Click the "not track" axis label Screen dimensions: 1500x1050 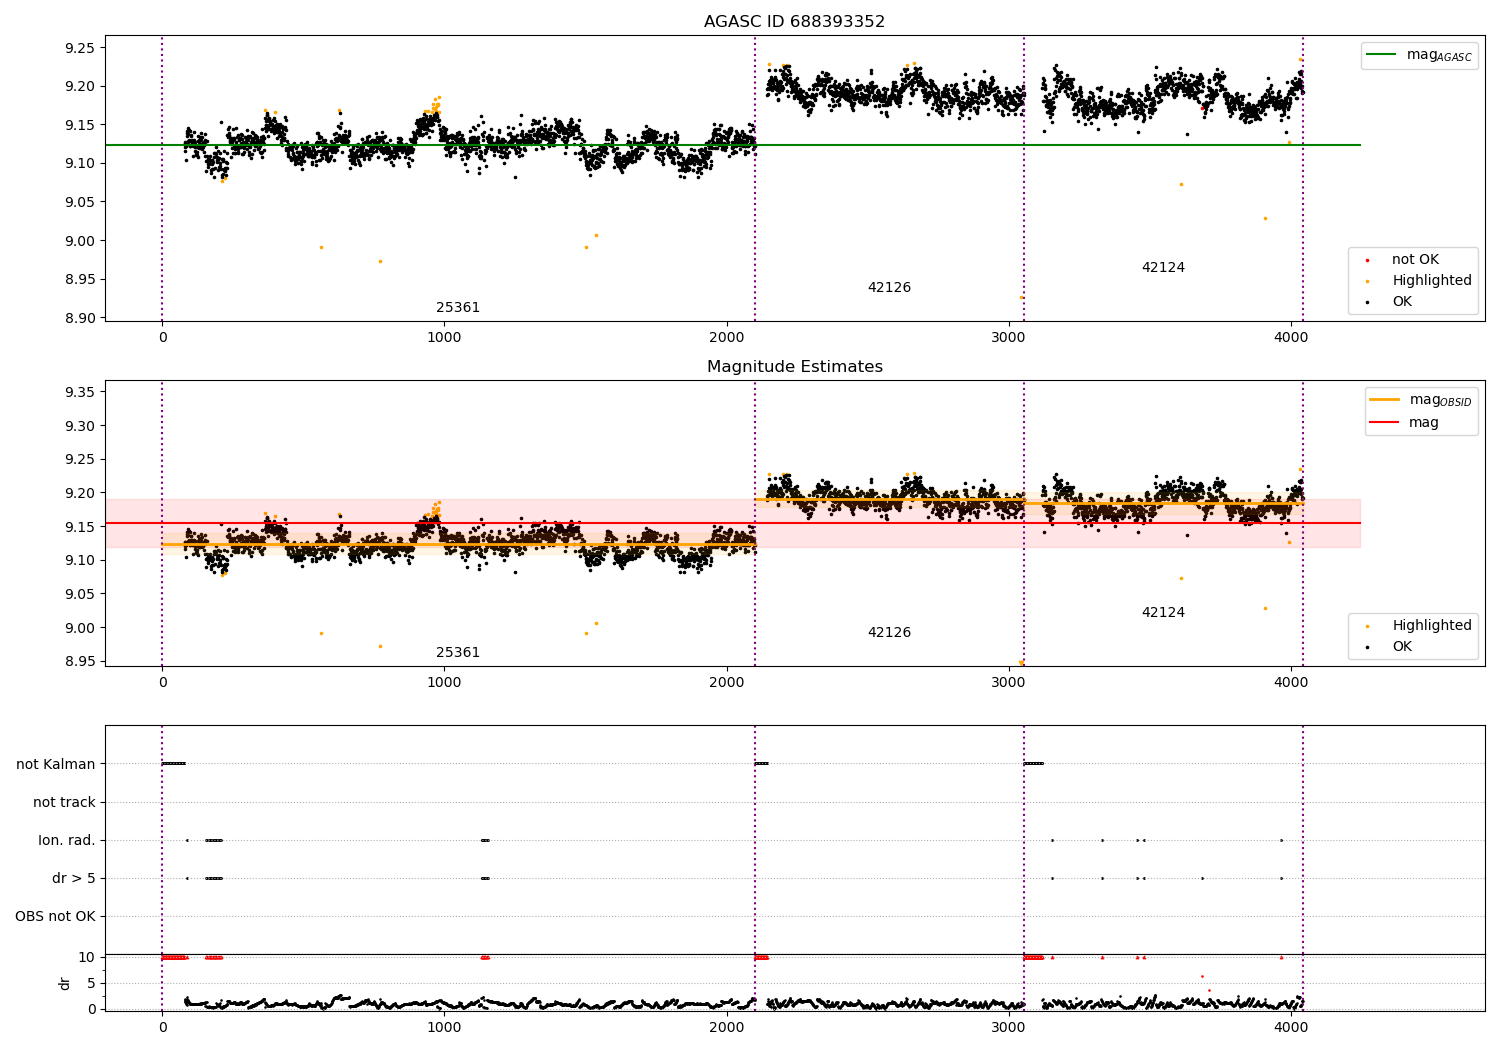[x=64, y=802]
